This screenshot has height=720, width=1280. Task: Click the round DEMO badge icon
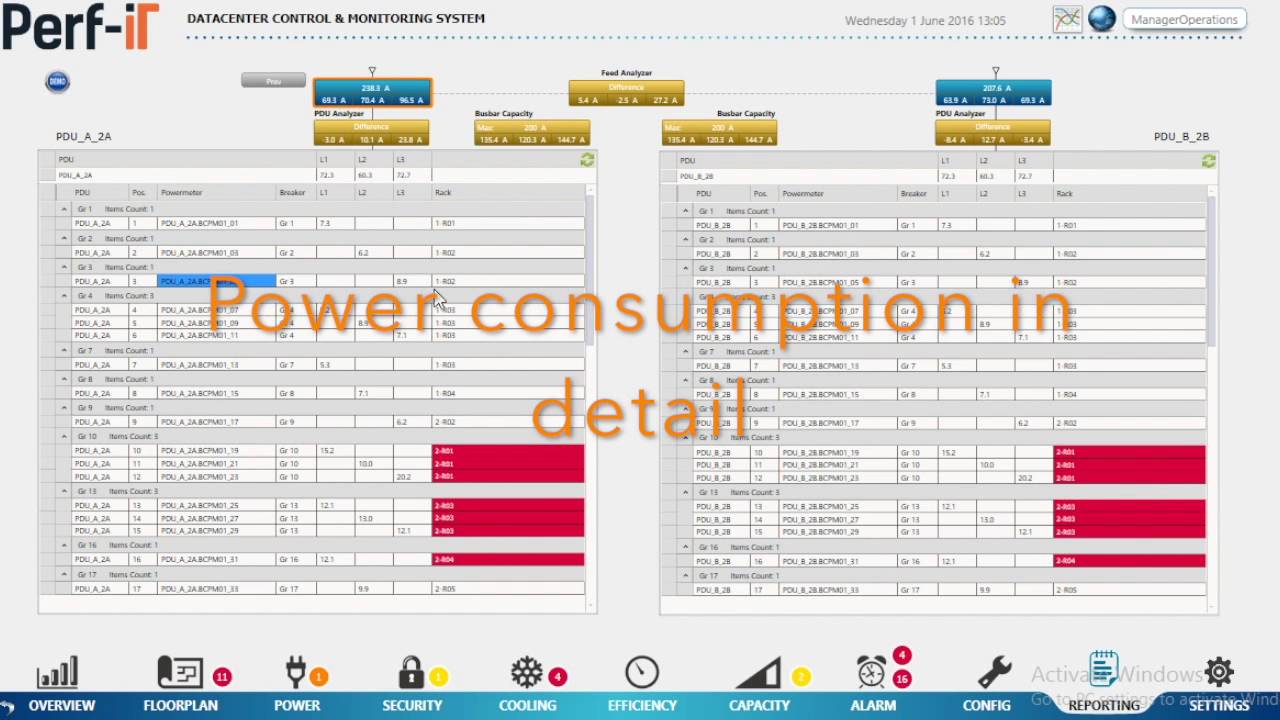click(x=57, y=82)
